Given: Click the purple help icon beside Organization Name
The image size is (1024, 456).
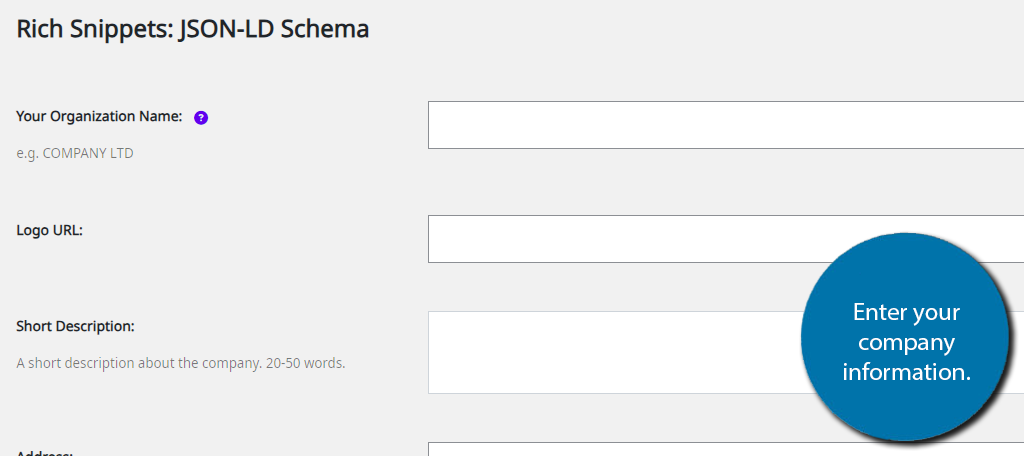Looking at the screenshot, I should tap(201, 118).
